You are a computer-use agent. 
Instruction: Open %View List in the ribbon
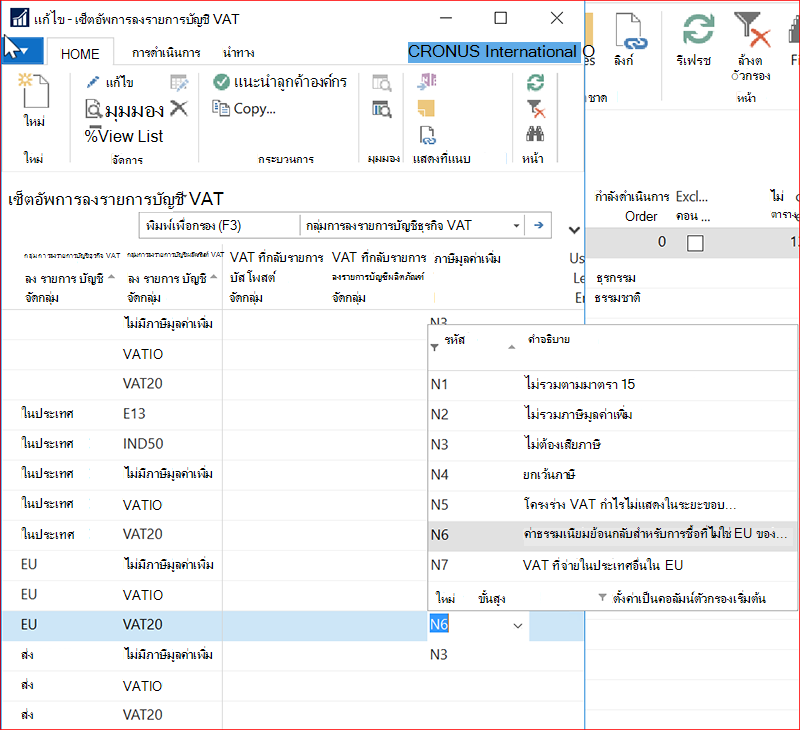point(123,136)
